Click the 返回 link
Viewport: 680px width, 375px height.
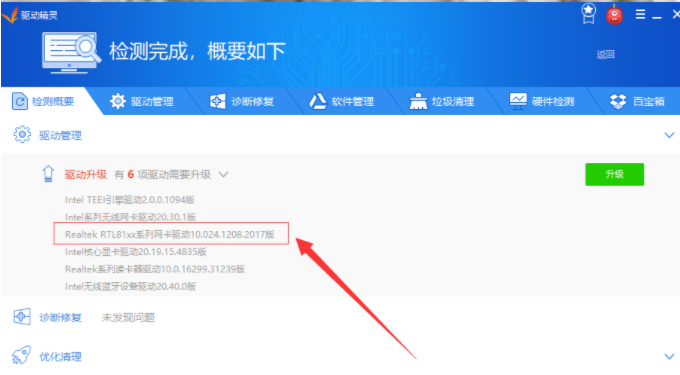605,54
